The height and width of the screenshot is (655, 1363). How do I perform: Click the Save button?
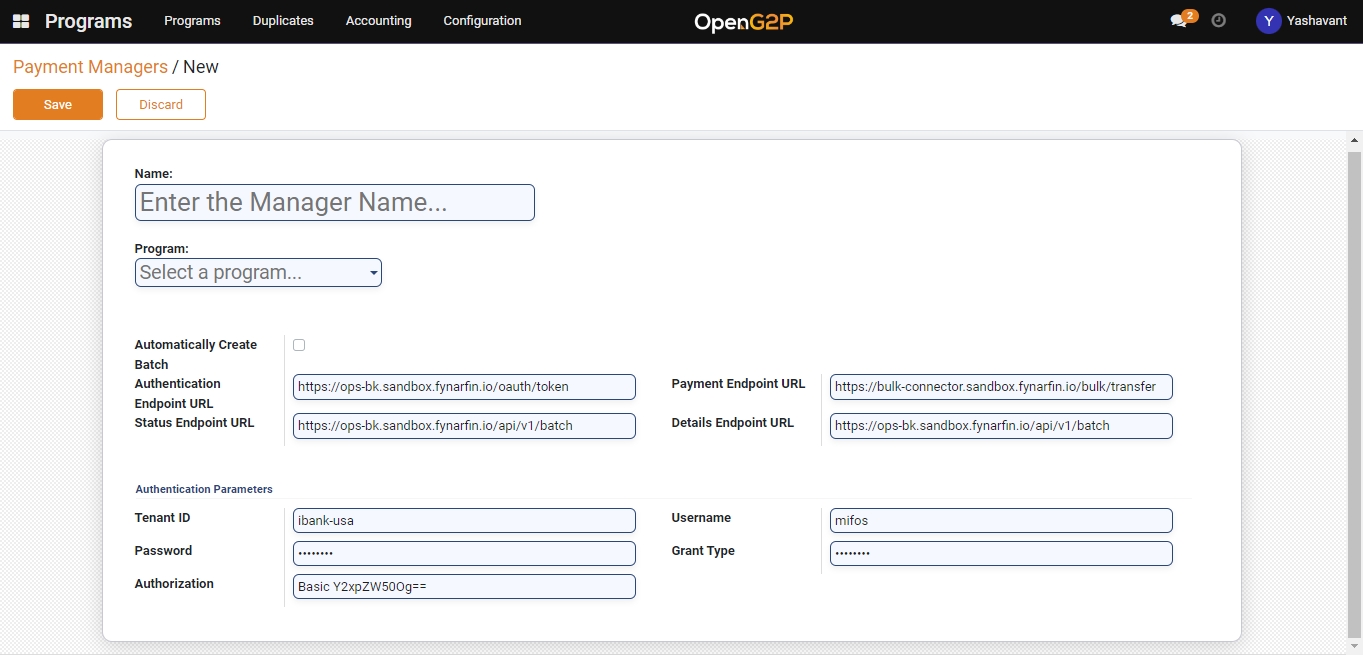pos(58,105)
